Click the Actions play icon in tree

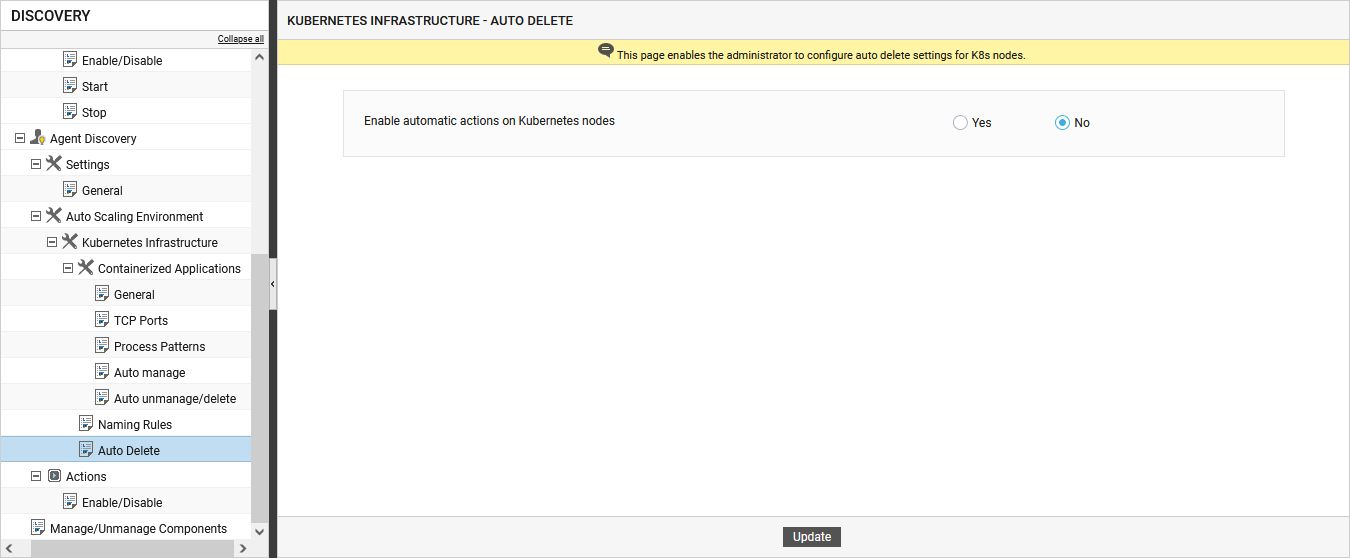(54, 476)
